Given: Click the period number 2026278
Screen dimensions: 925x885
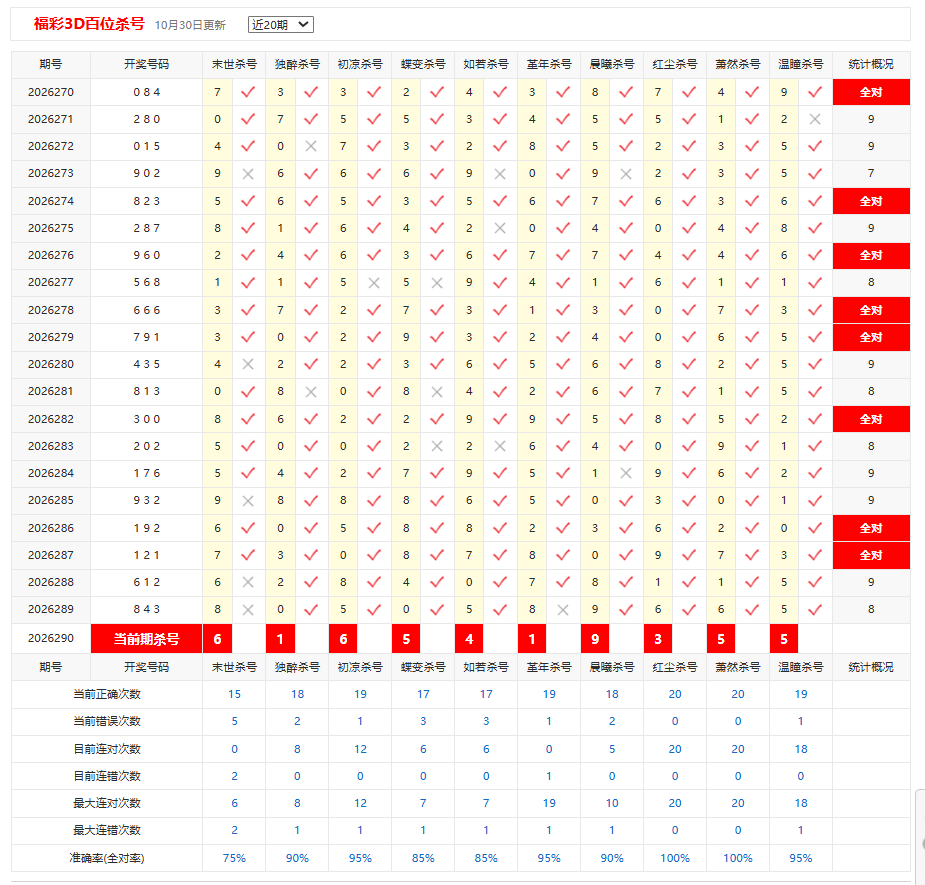Looking at the screenshot, I should click(x=51, y=310).
